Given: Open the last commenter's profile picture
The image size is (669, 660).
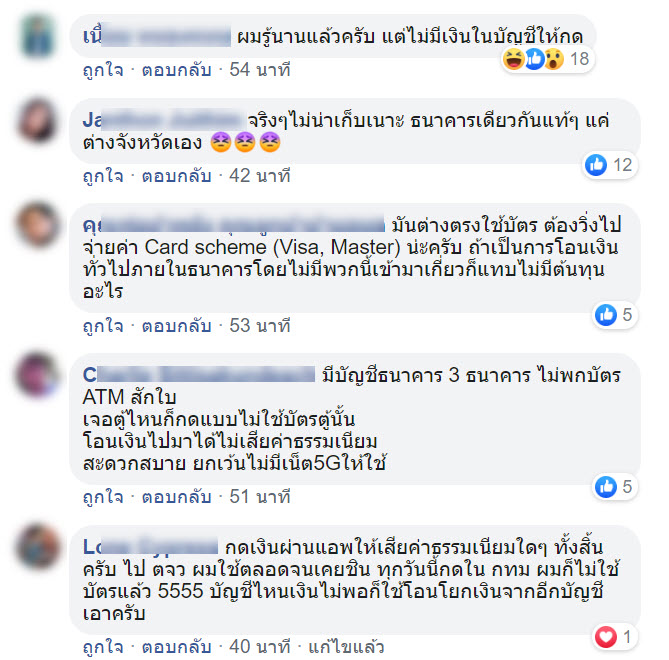Looking at the screenshot, I should [x=38, y=546].
